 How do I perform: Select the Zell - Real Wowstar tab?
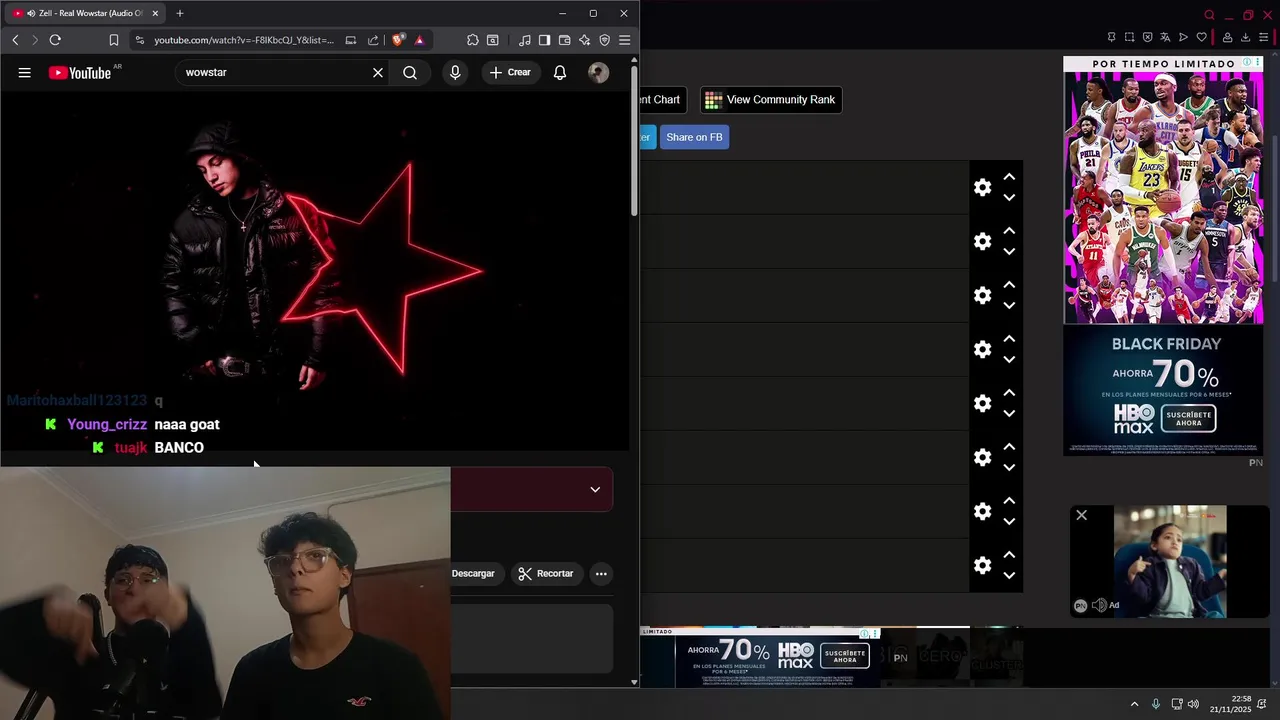(85, 13)
